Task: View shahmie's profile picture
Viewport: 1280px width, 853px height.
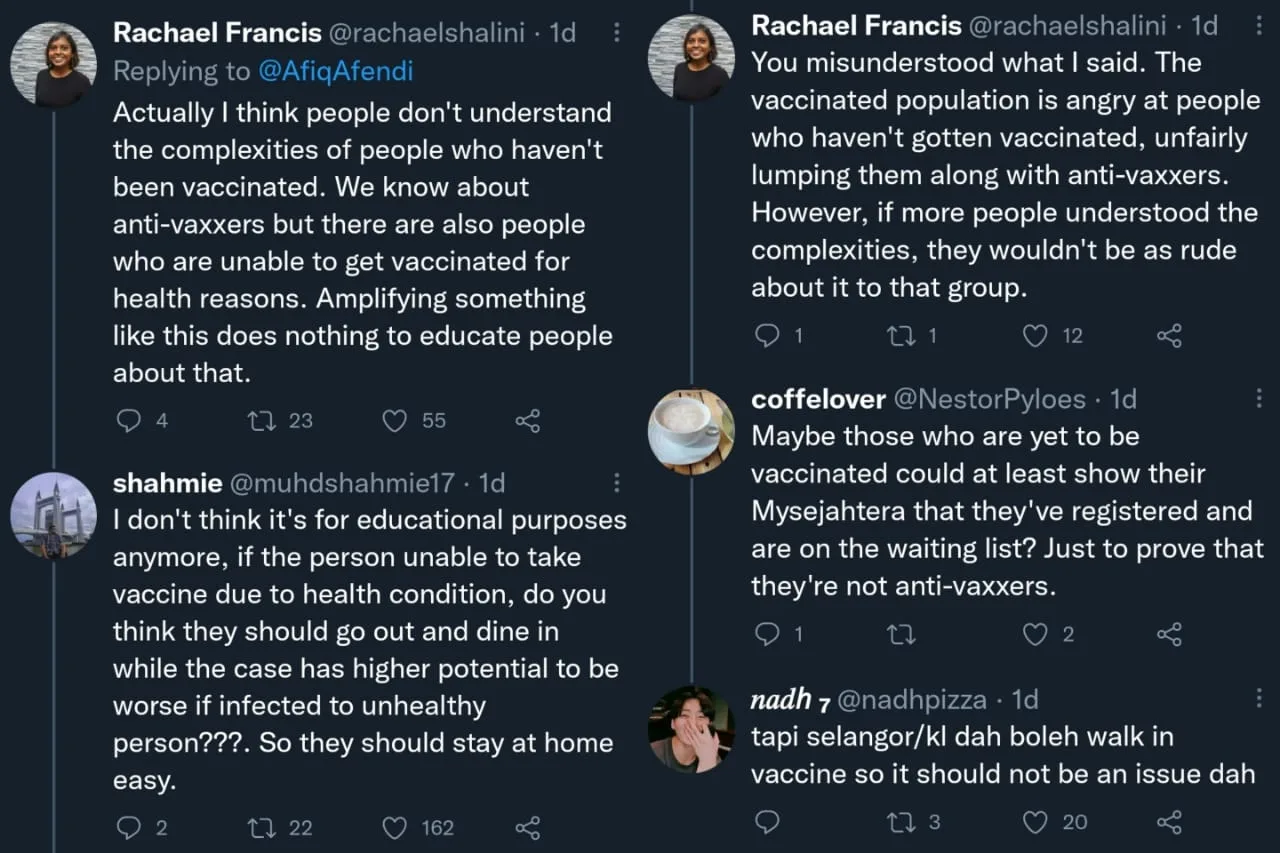Action: (54, 515)
